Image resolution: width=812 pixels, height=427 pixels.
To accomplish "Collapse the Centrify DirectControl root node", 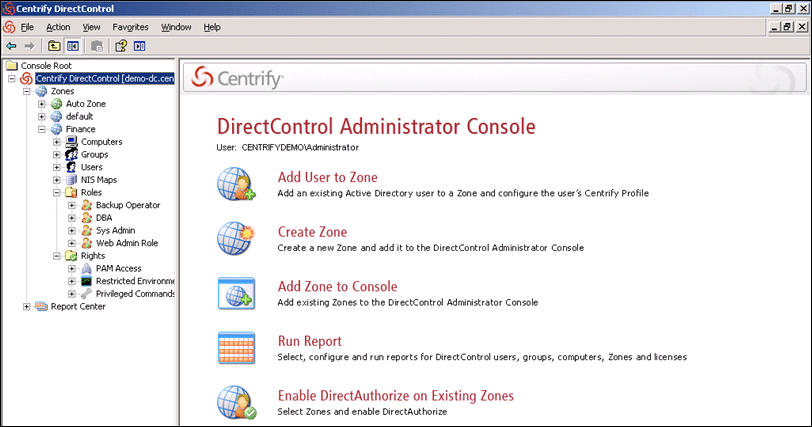I will pos(11,79).
